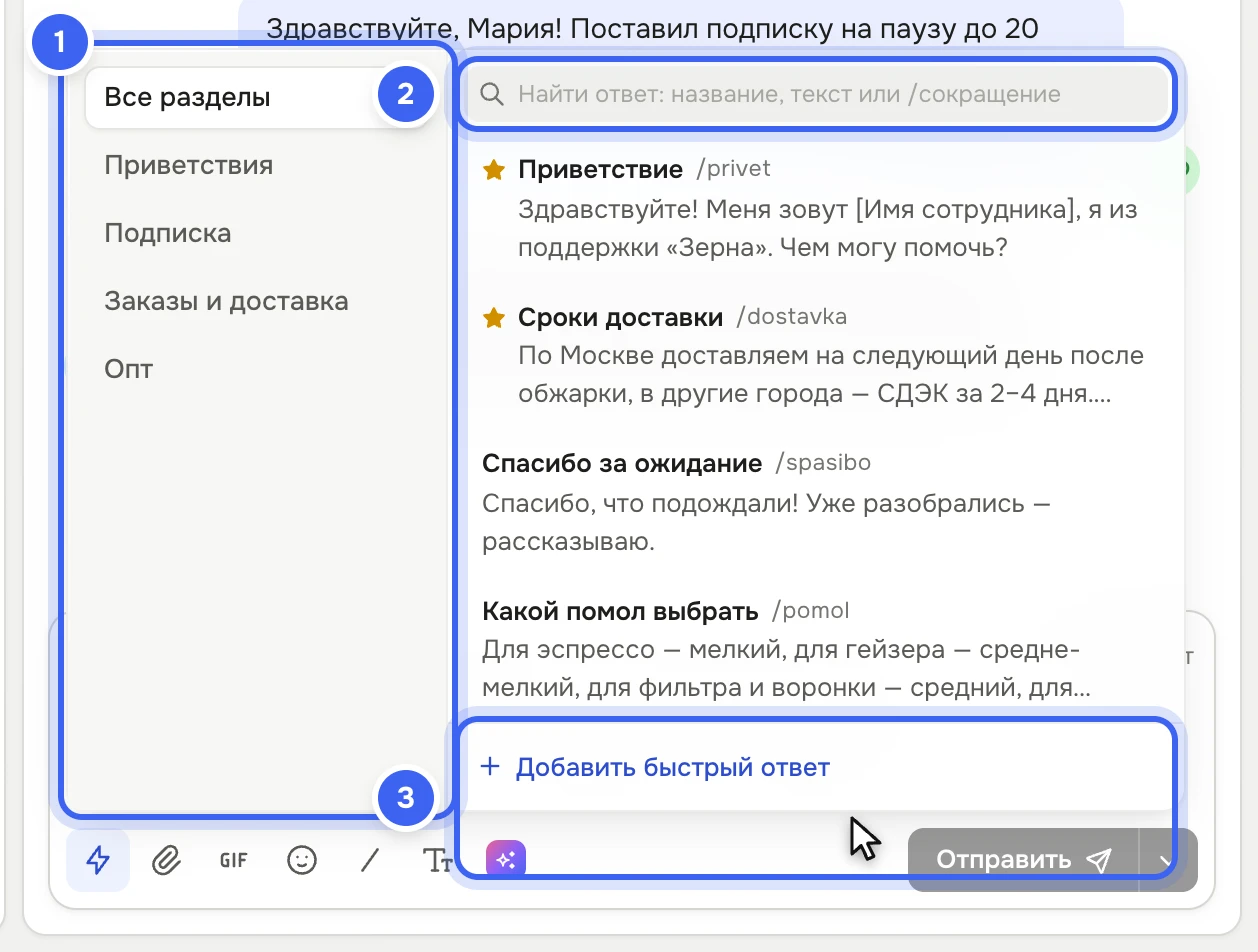The image size is (1258, 952).
Task: Click the /dostavka shortcut label
Action: (x=792, y=317)
